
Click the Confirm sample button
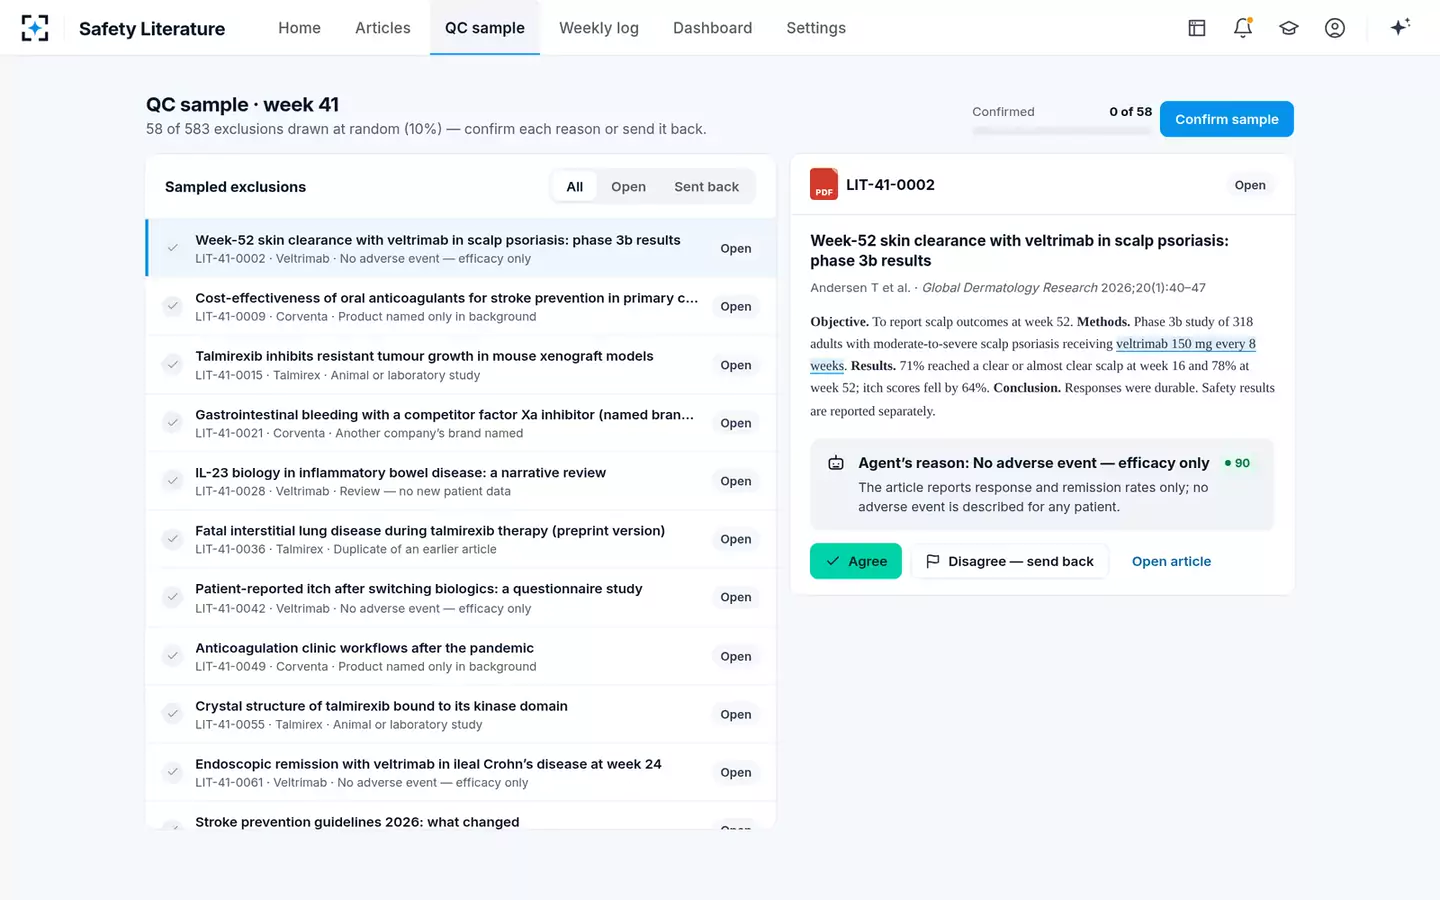pyautogui.click(x=1226, y=119)
